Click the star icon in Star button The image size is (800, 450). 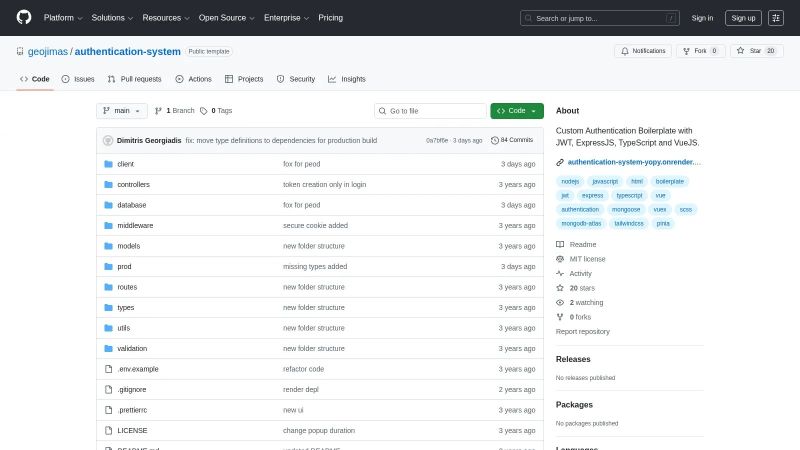tap(740, 51)
